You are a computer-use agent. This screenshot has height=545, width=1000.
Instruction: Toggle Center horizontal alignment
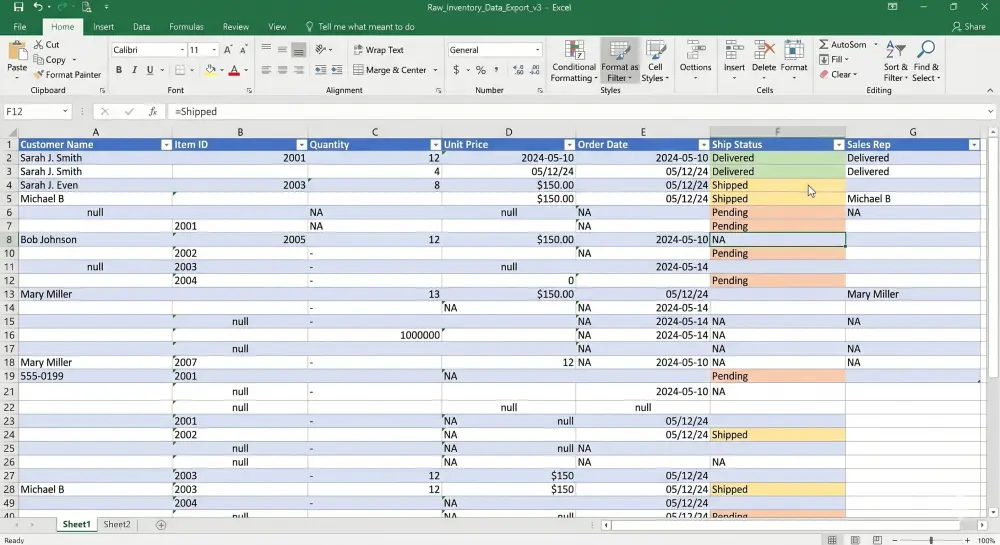(282, 70)
